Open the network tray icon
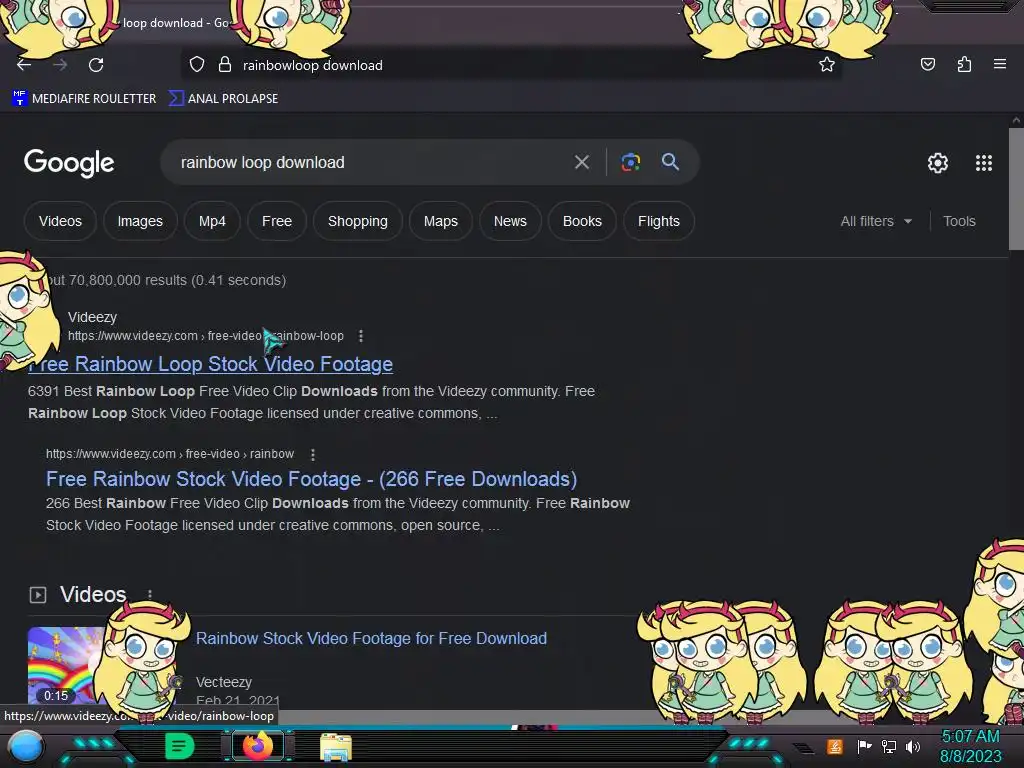 [x=889, y=746]
